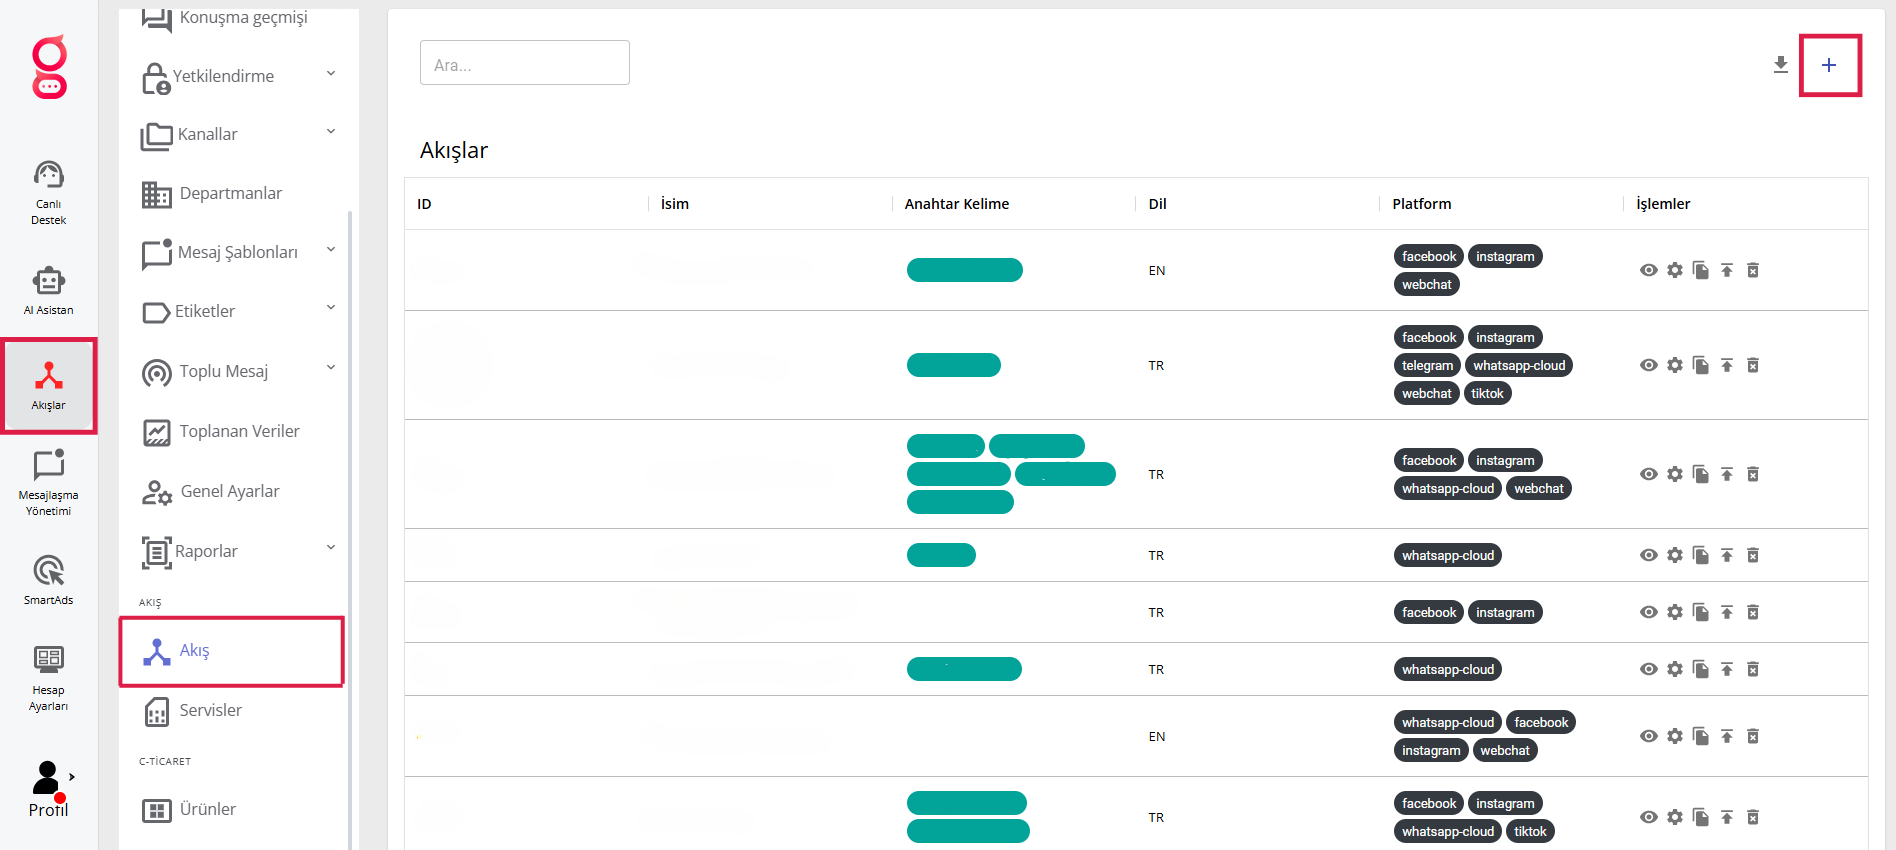Click the download icon beside plus button

coord(1780,65)
